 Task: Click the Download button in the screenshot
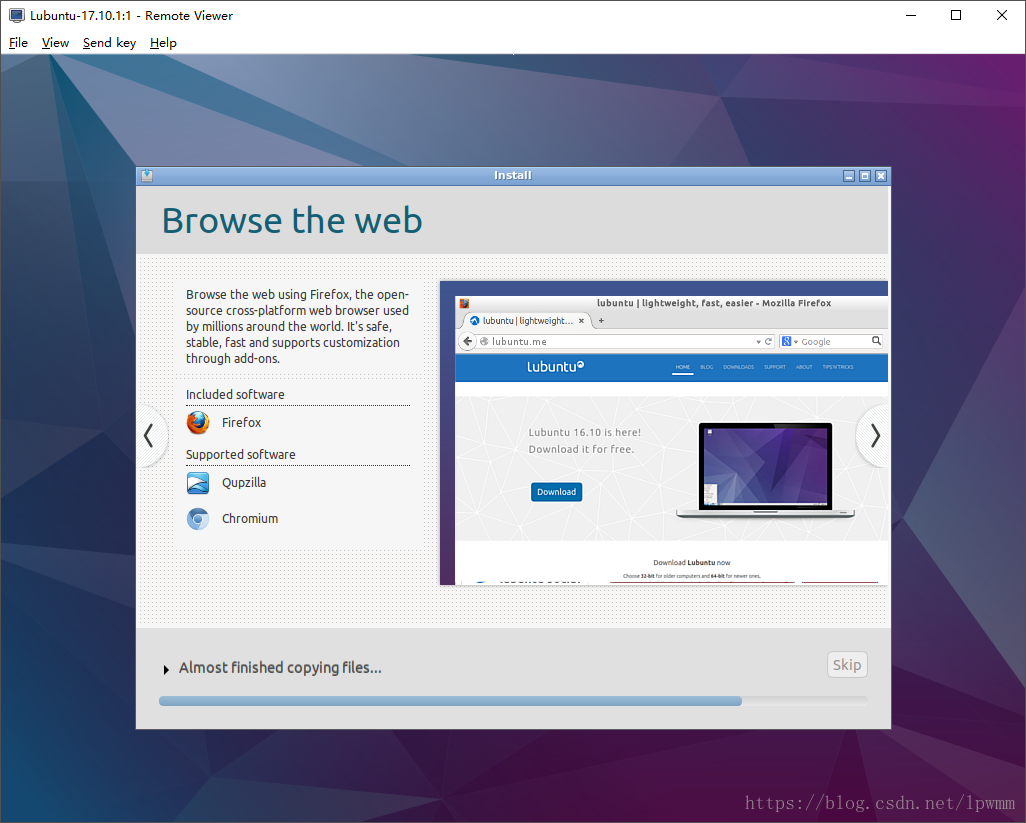pos(556,492)
